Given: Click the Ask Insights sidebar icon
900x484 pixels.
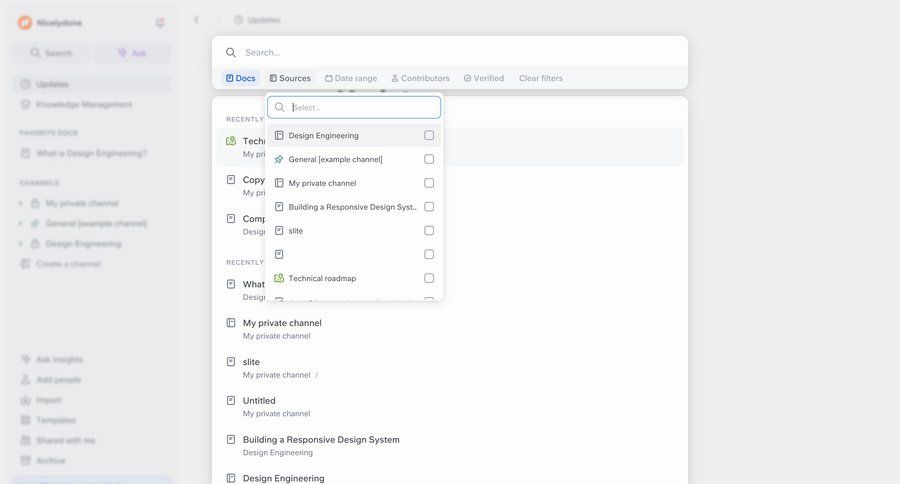Looking at the screenshot, I should (26, 359).
